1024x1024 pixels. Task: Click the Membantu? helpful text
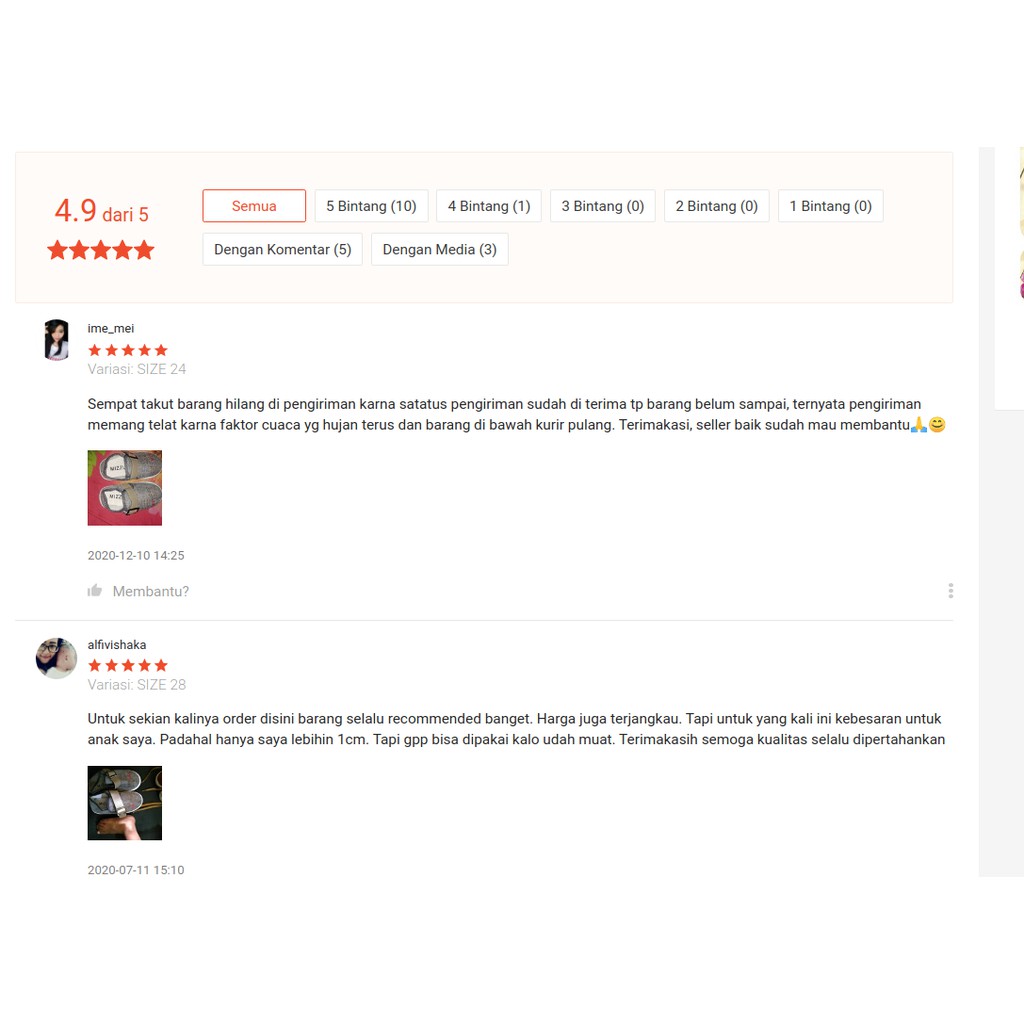(151, 591)
